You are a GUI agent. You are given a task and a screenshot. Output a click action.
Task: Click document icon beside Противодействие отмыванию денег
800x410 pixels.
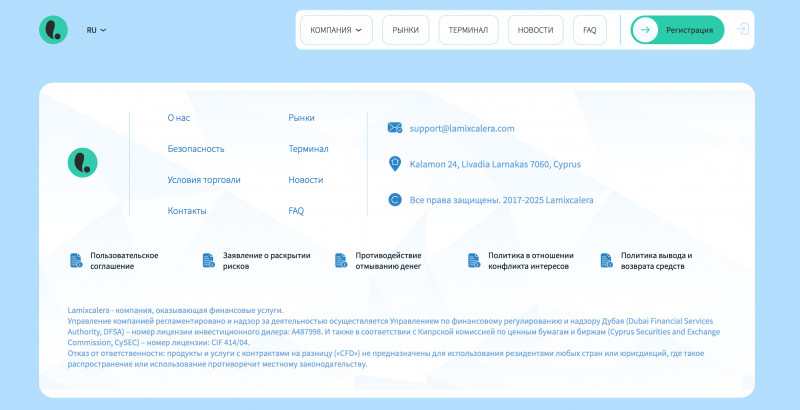pyautogui.click(x=341, y=261)
